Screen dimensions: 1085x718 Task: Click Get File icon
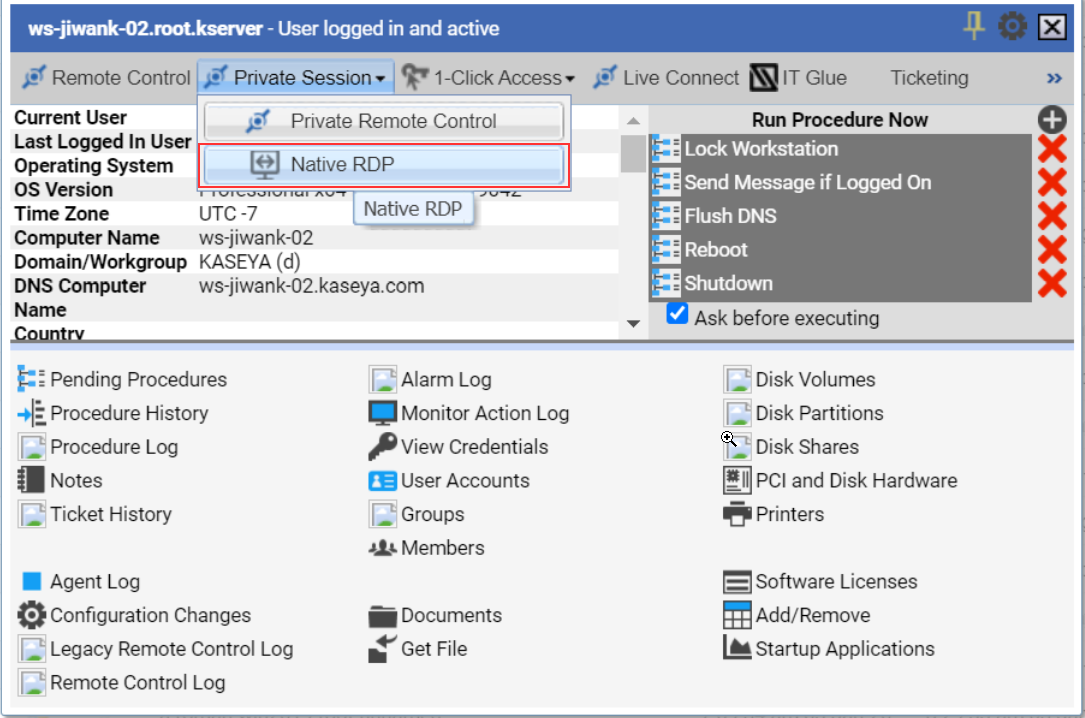[x=383, y=649]
